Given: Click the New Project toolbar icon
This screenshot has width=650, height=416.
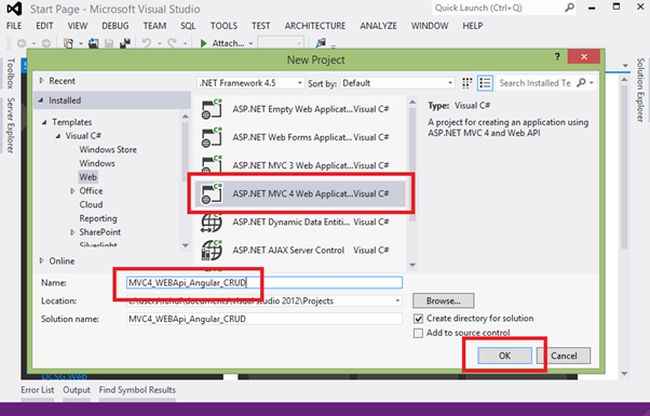Looking at the screenshot, I should 68,43.
